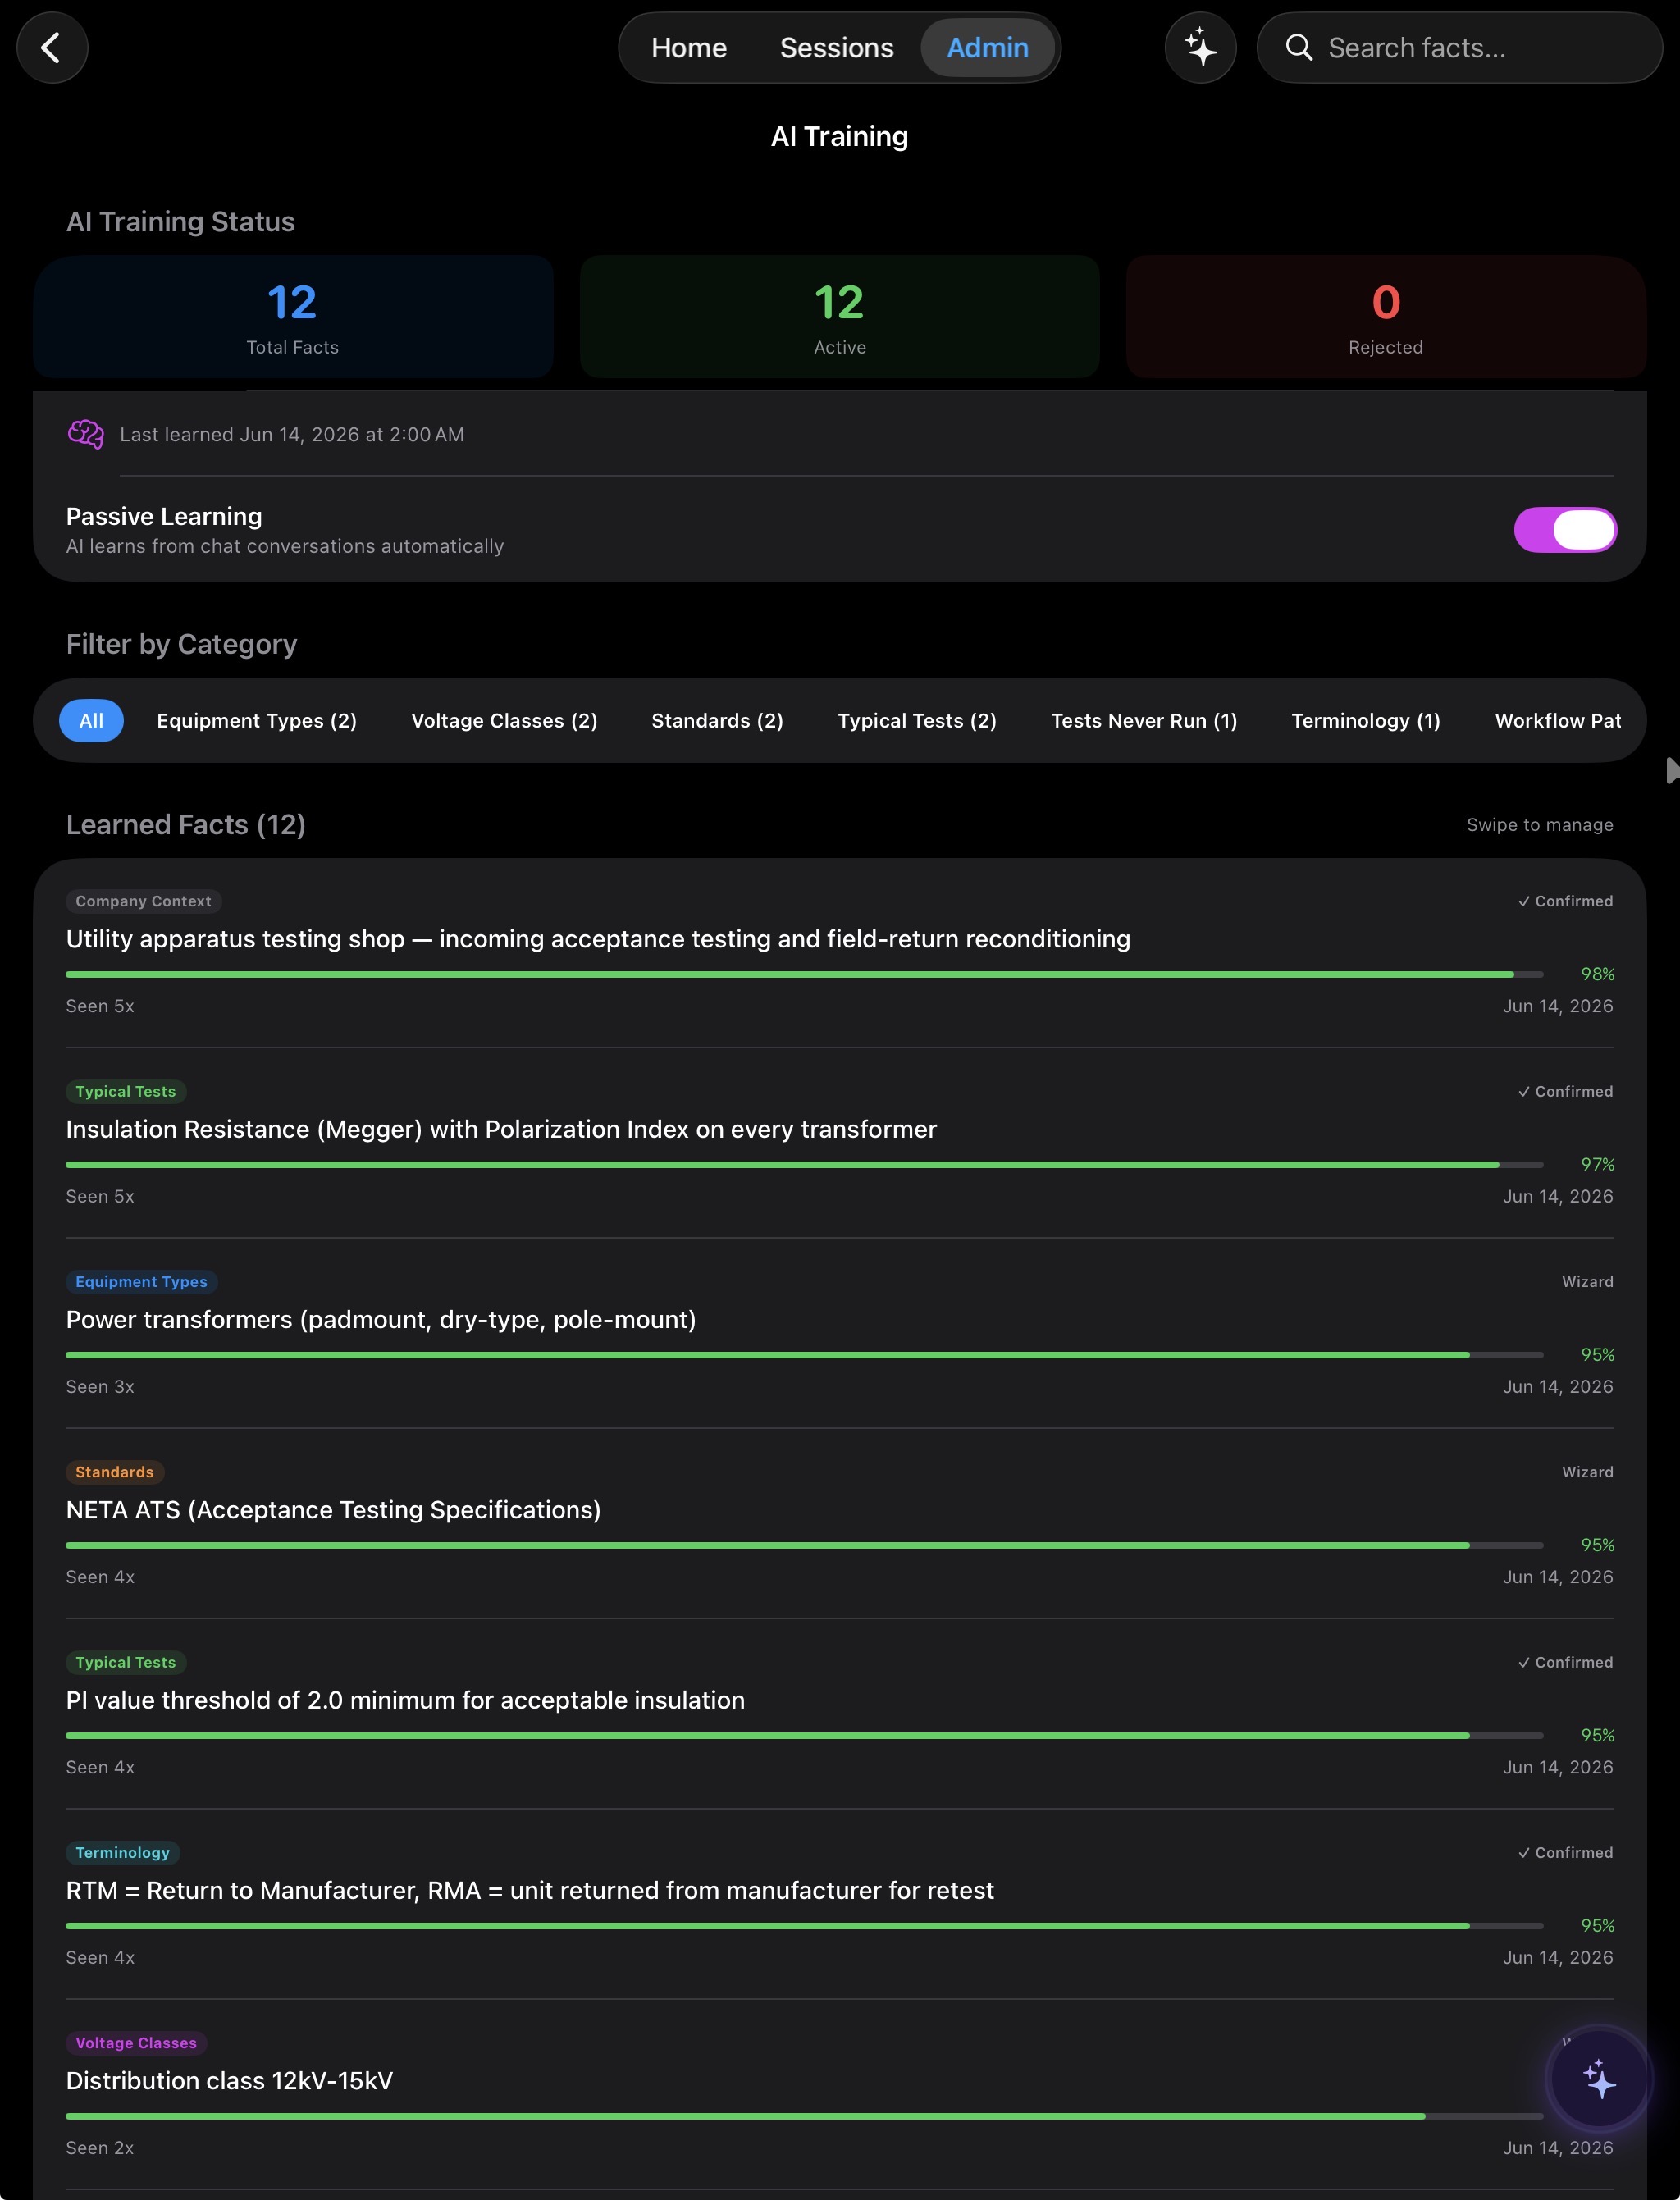Click the Equipment Types tag on Power transformers
Viewport: 1680px width, 2200px height.
coord(142,1281)
